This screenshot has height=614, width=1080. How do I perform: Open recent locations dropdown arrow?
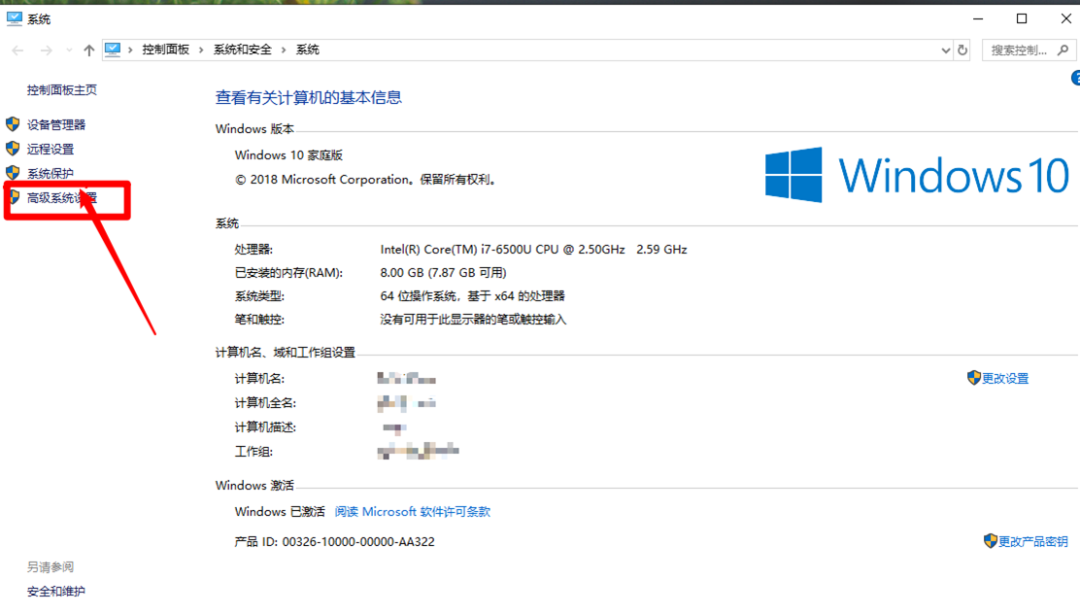[69, 50]
